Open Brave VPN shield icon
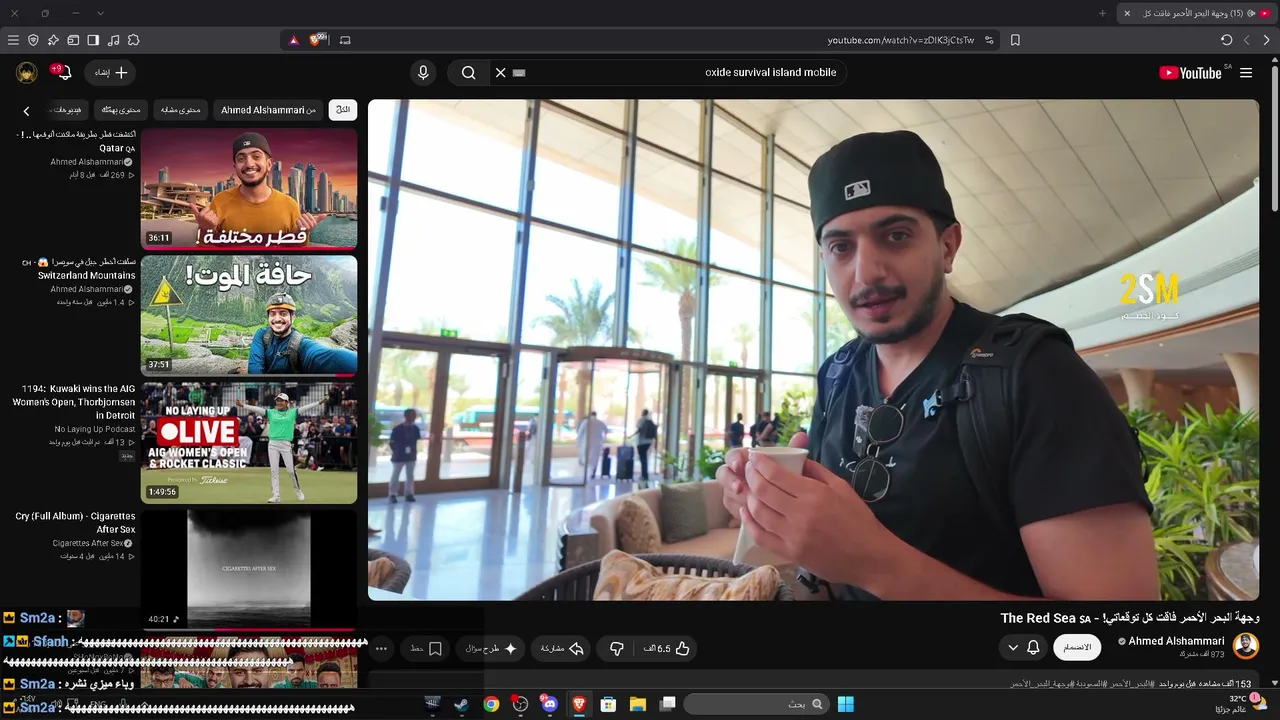Screen dimensions: 1280x720 [33, 40]
